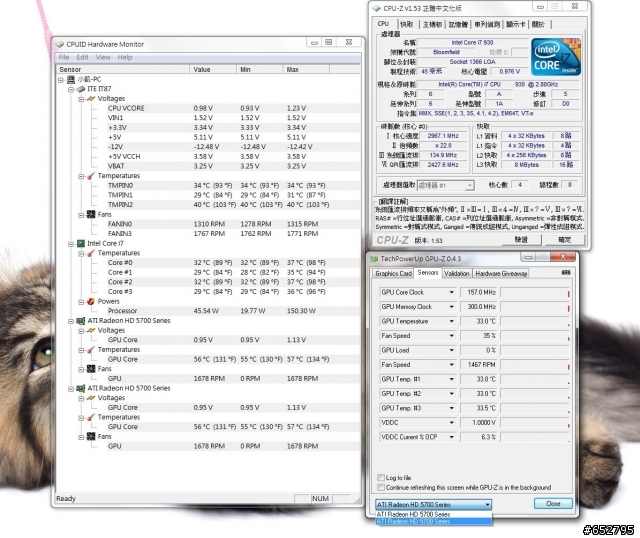This screenshot has height=538, width=640.
Task: Click the GPU-Z title bar icon
Action: (x=374, y=259)
